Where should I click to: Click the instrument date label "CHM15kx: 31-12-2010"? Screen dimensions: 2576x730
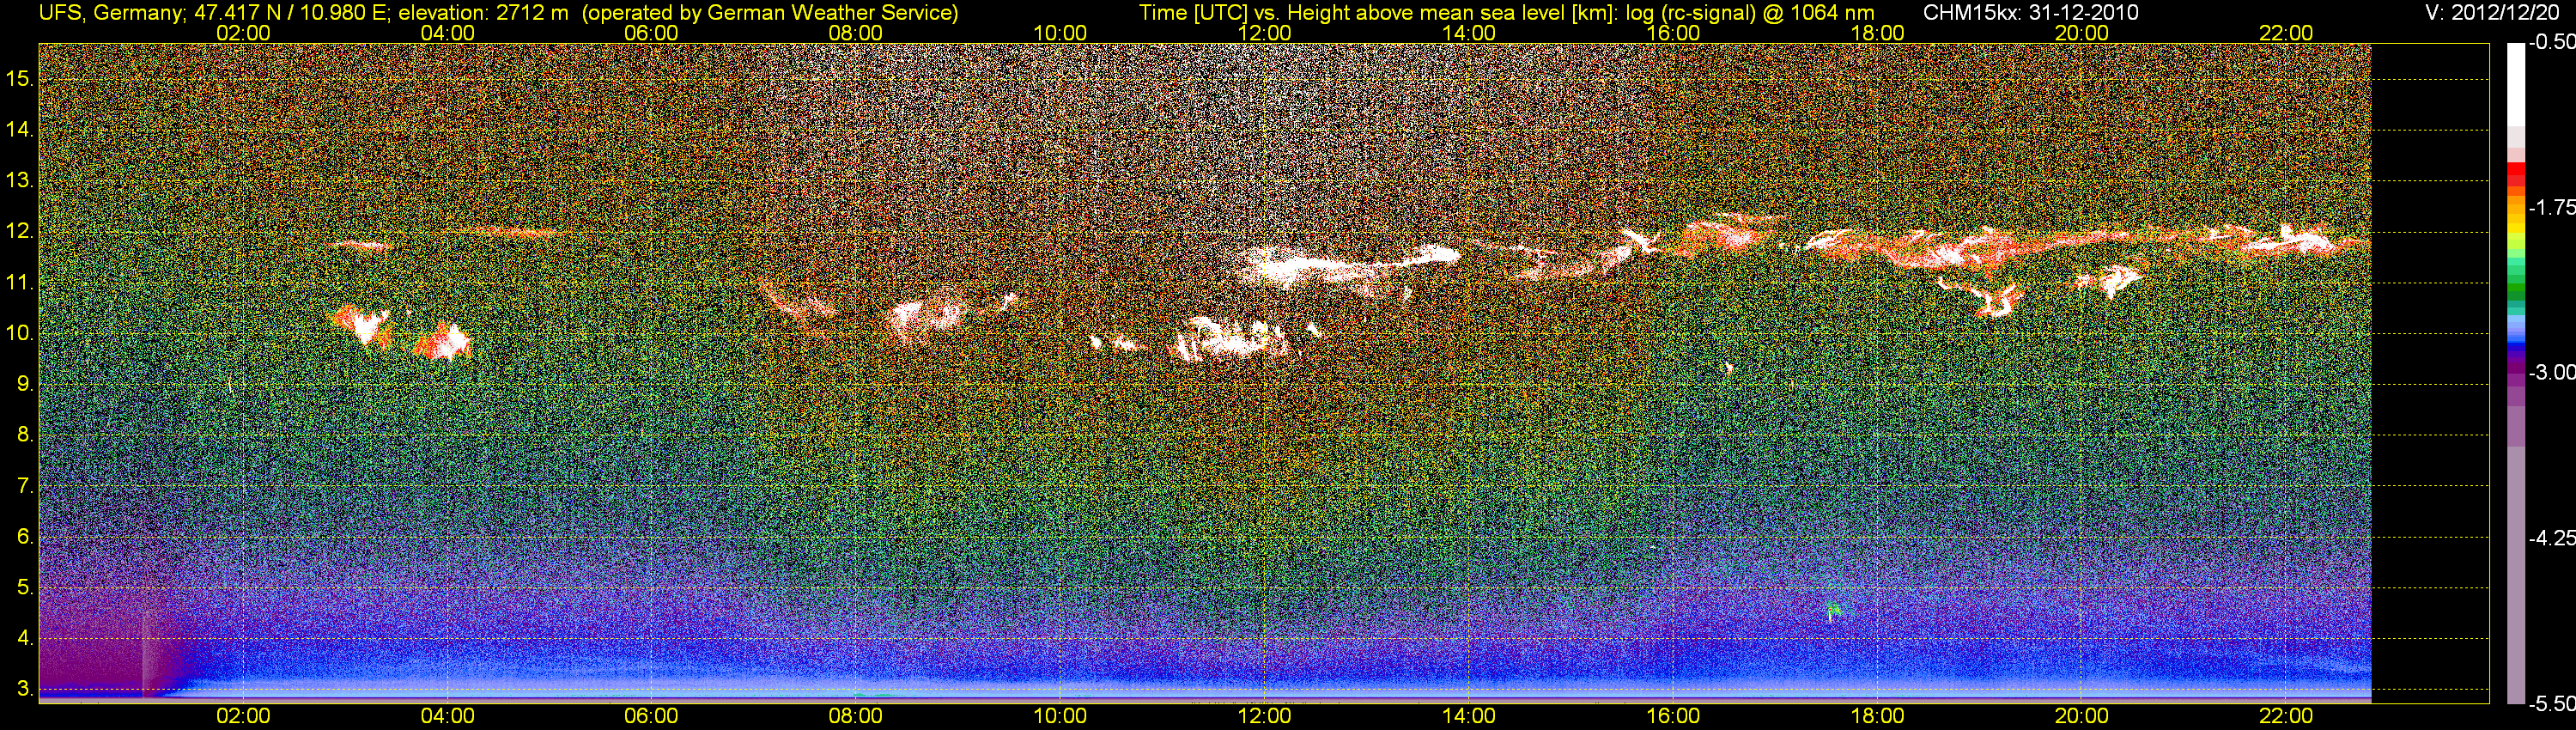(x=2031, y=13)
